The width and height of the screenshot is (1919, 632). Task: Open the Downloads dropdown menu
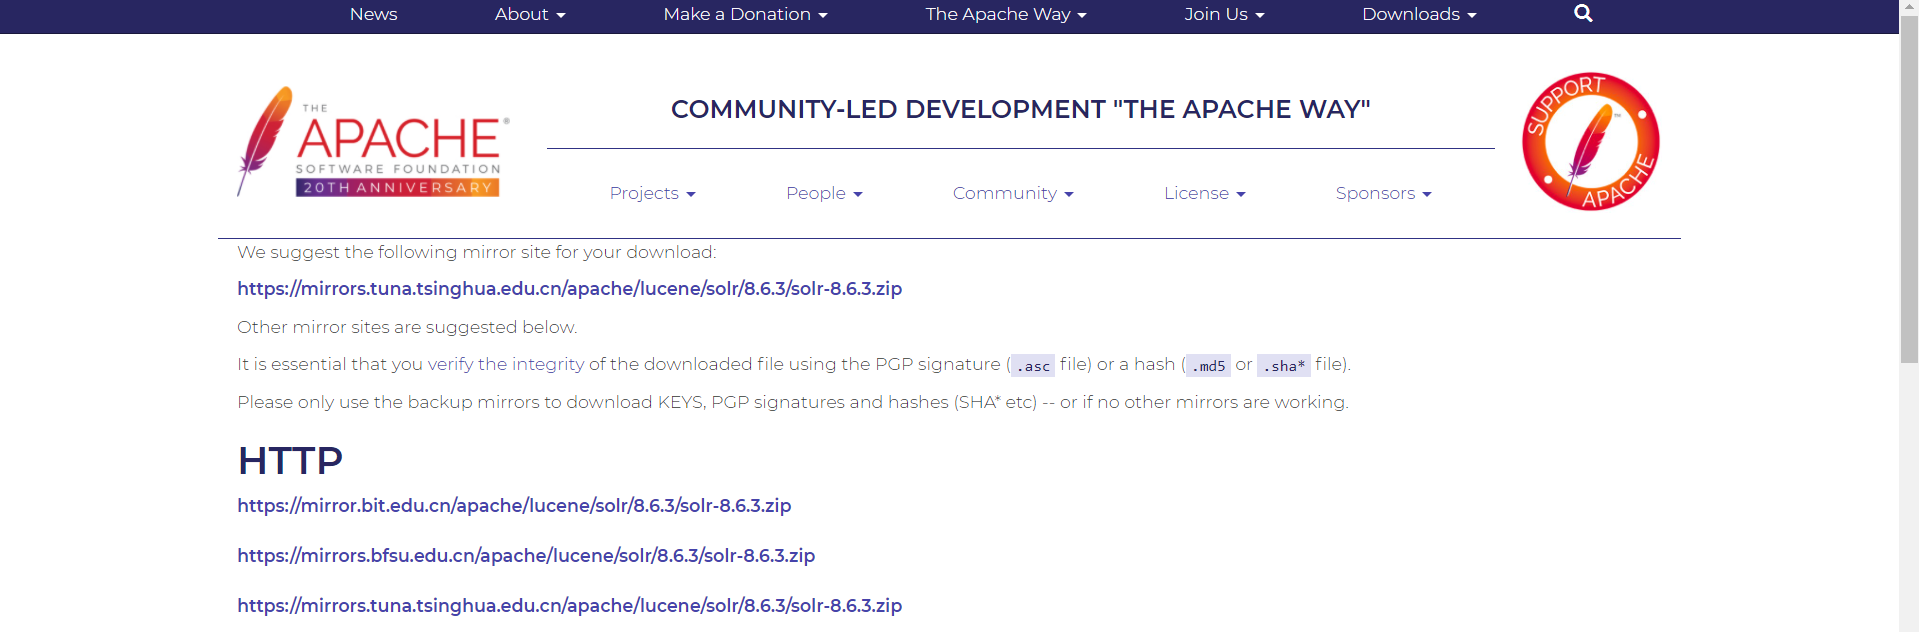pos(1419,14)
